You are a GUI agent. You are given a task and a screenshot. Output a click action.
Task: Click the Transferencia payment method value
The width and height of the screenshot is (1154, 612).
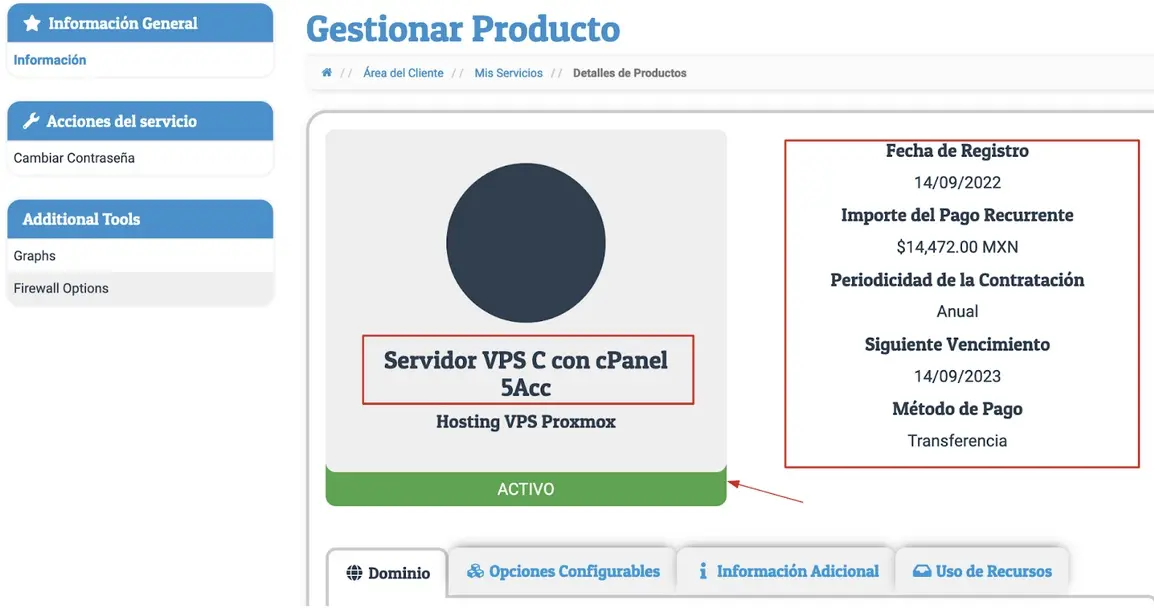[x=957, y=441]
